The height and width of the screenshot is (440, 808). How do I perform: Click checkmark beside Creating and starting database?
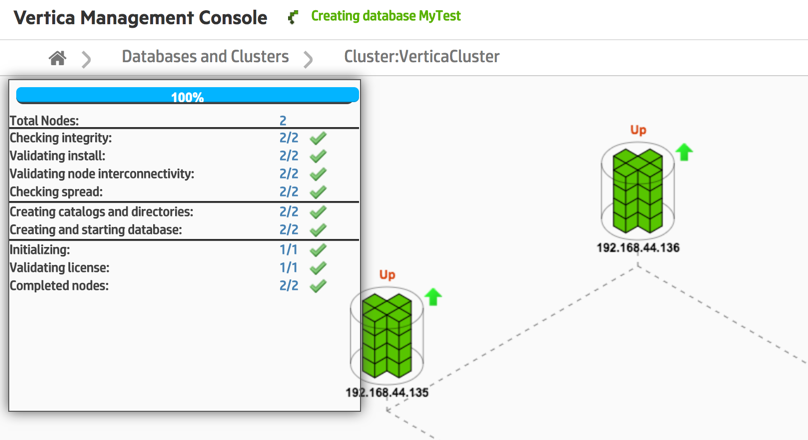(x=318, y=230)
